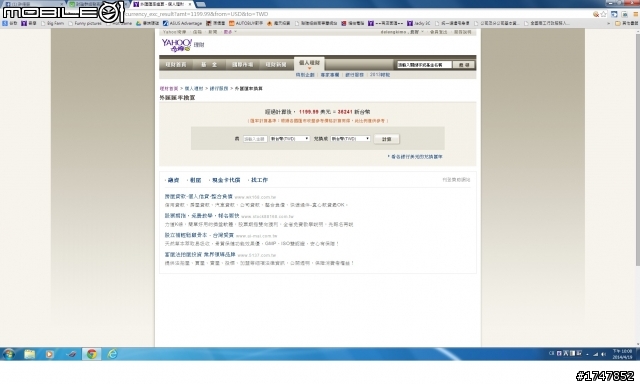Image resolution: width=640 pixels, height=384 pixels.
Task: Open the 看各銀行美元兌兌換匯率 link
Action: (x=416, y=157)
